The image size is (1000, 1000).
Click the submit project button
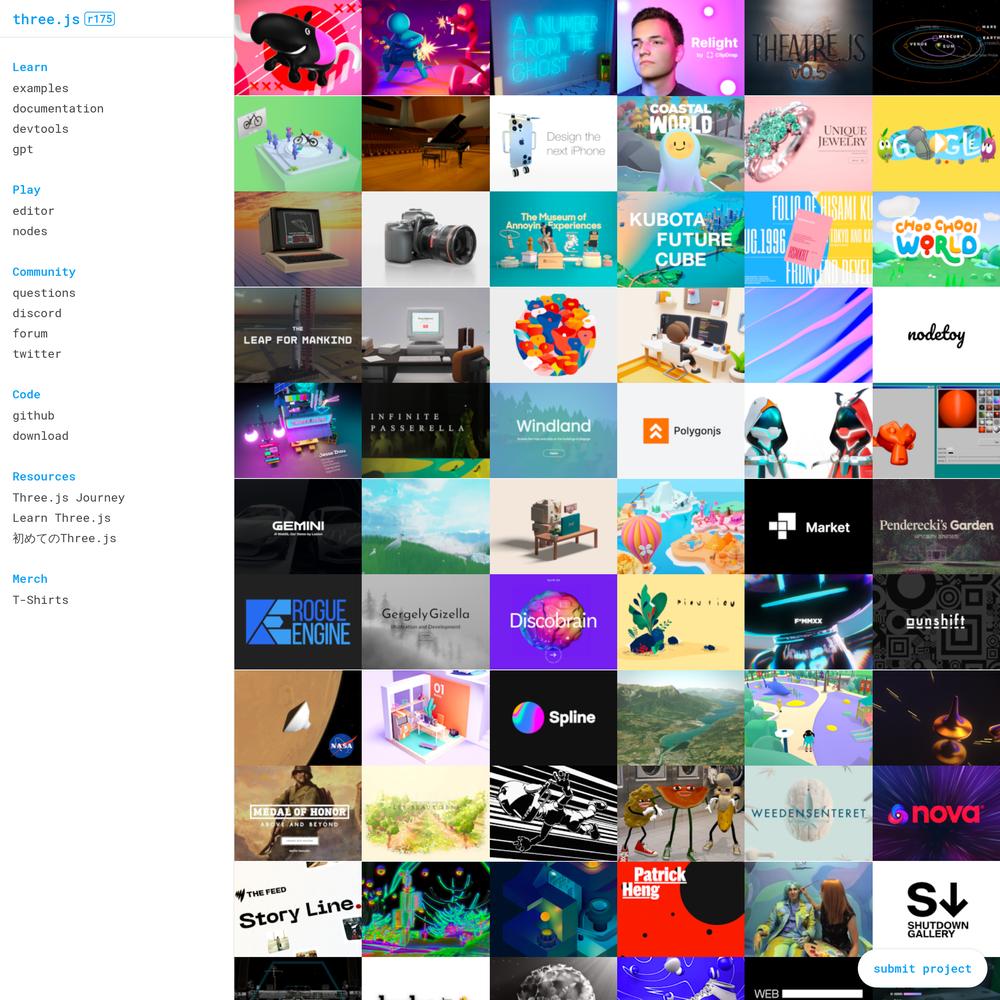[922, 968]
